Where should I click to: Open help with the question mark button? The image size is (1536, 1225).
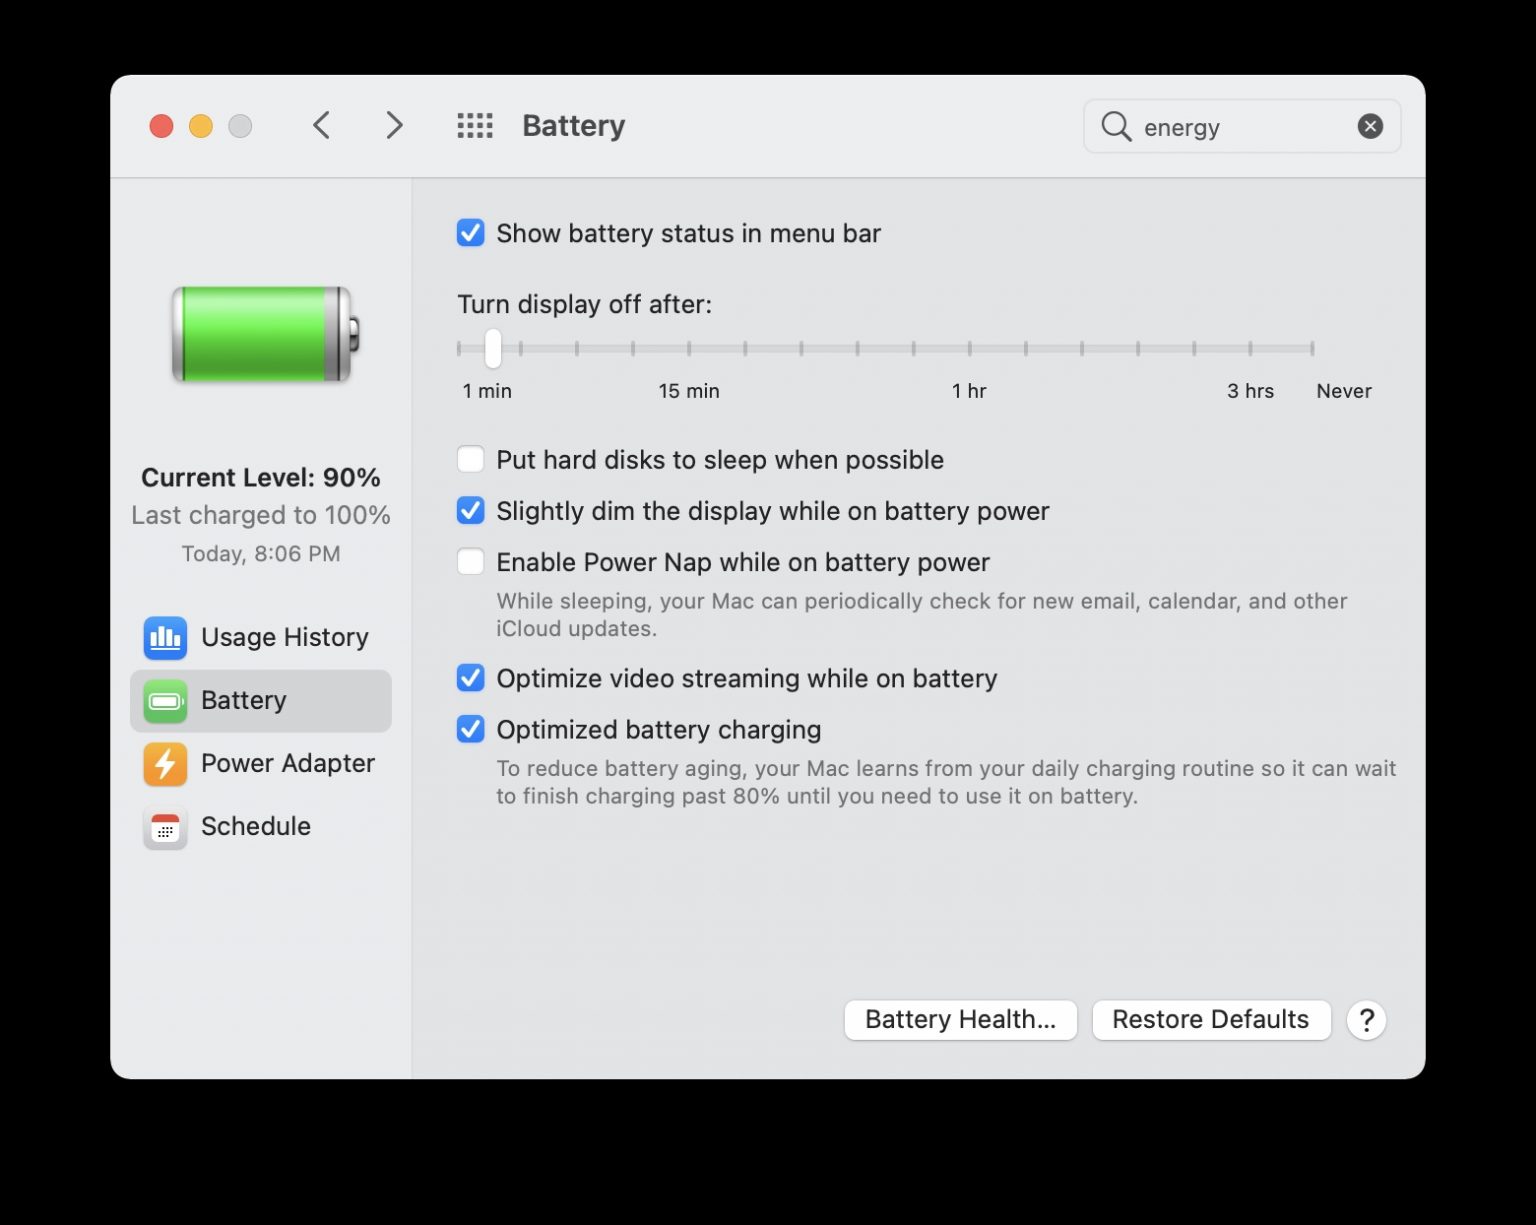click(1366, 1020)
